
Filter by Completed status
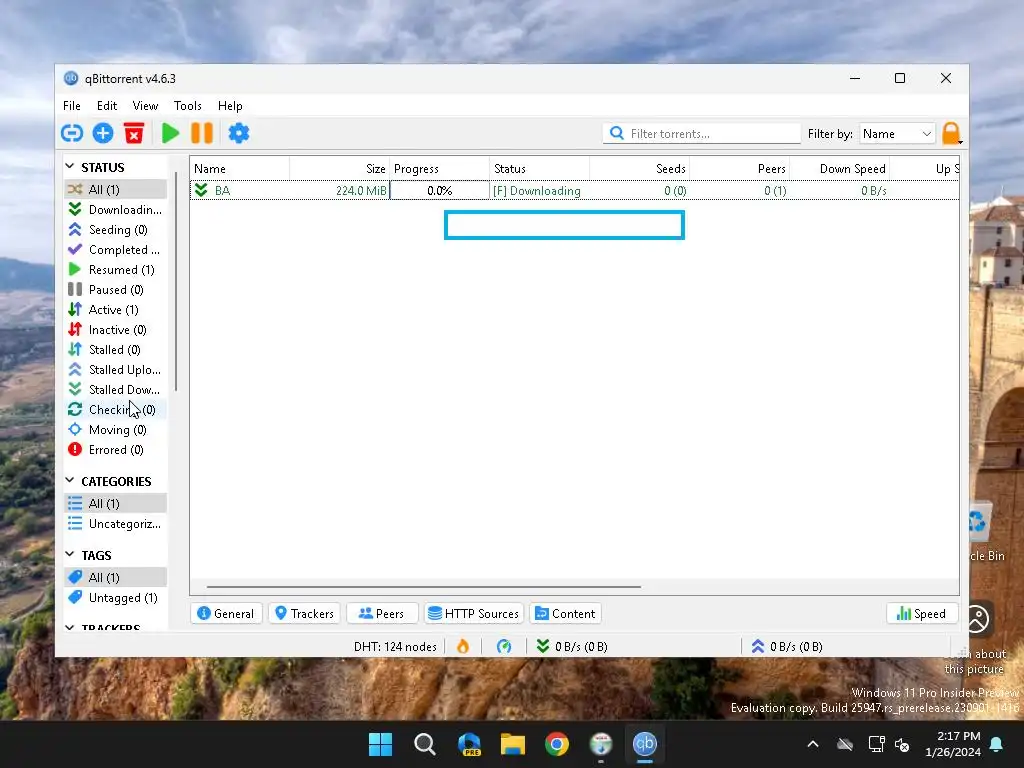tap(116, 249)
